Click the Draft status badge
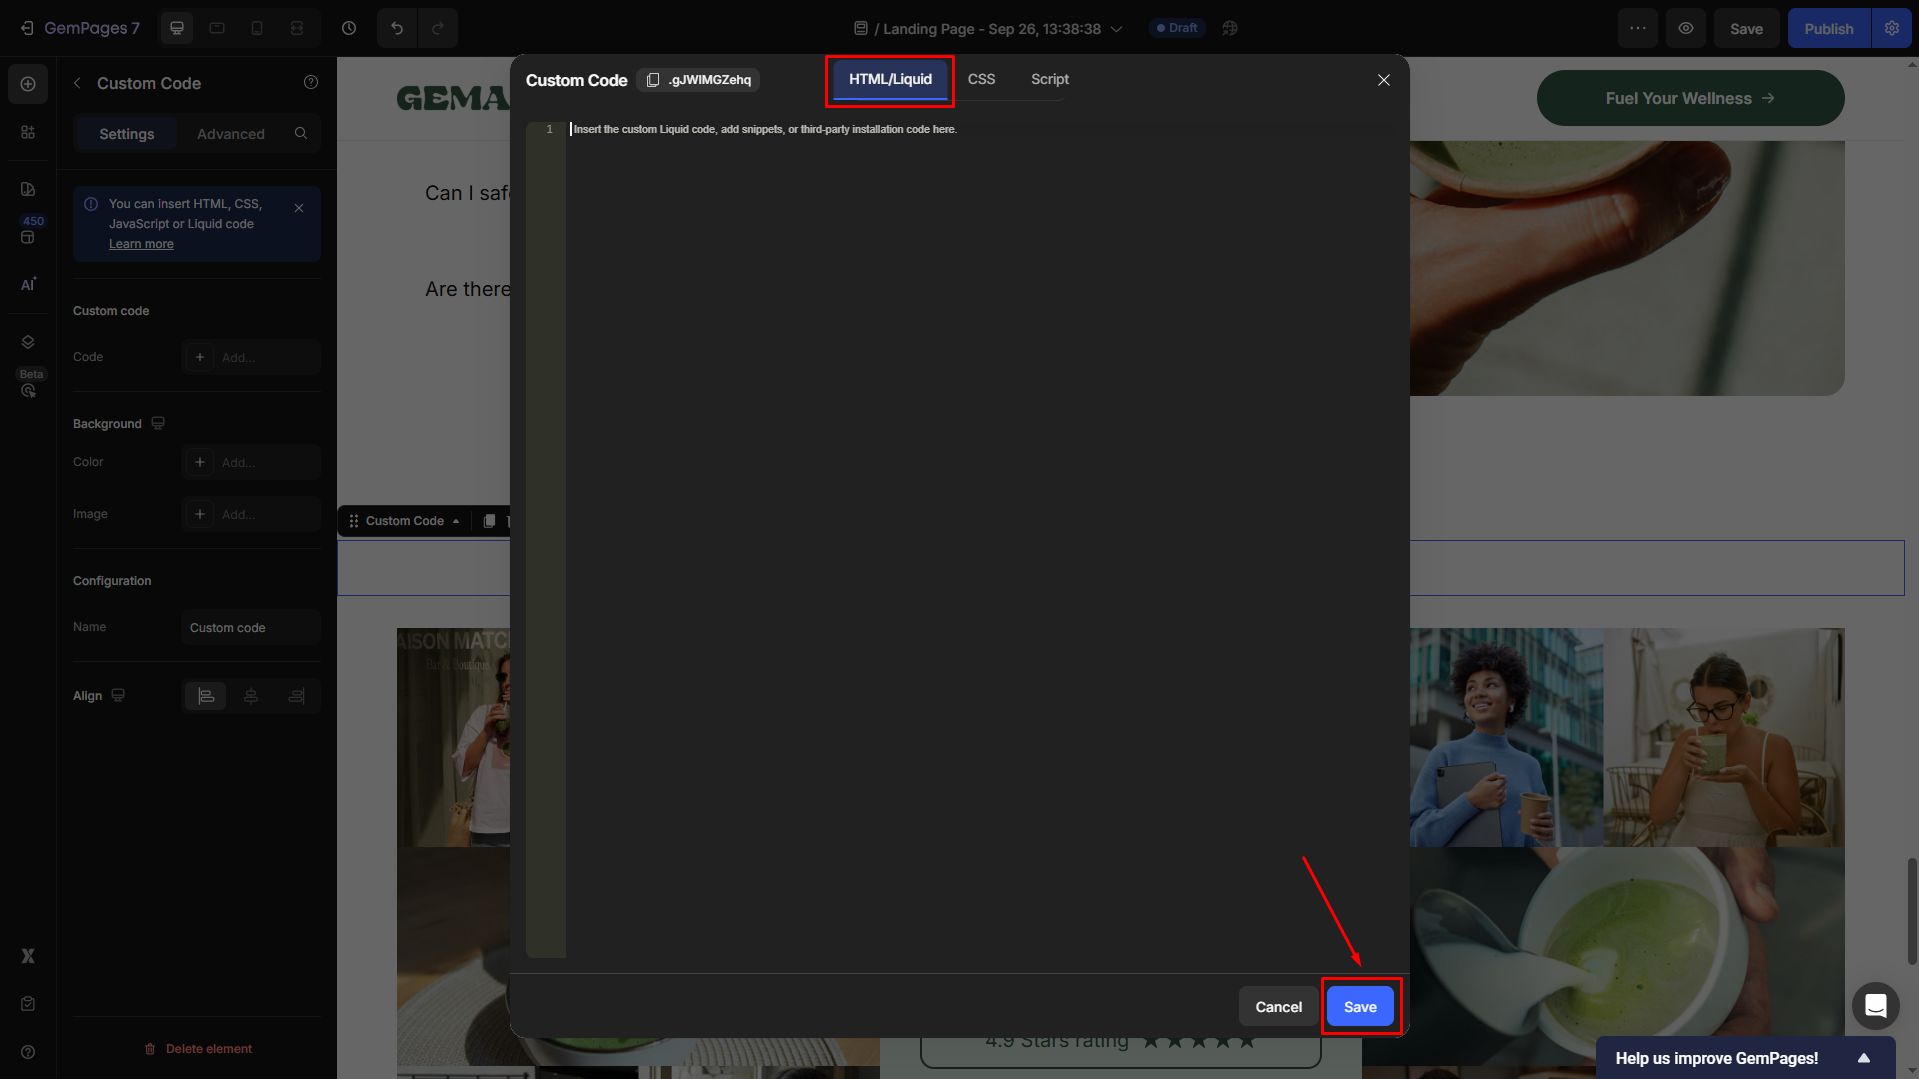Screen dimensions: 1919x1079 point(1177,28)
